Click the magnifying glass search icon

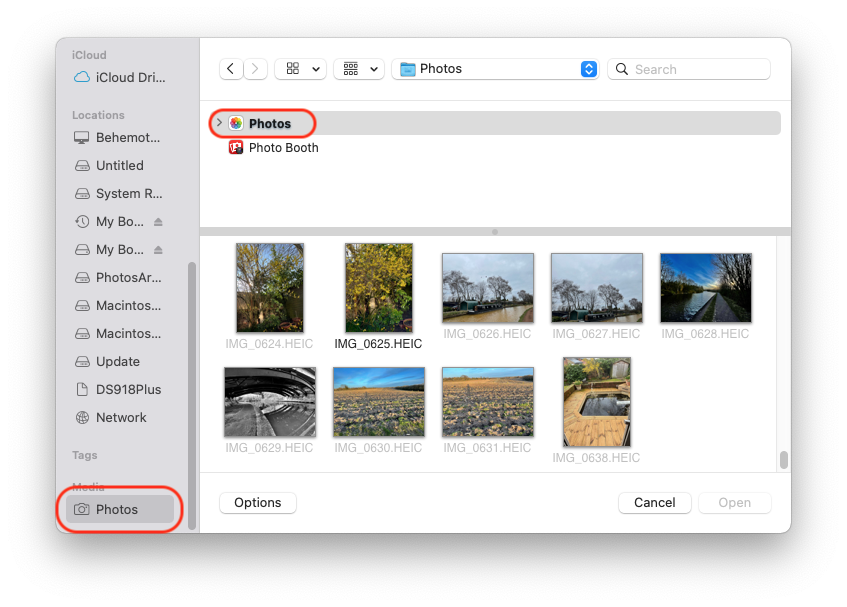coord(622,69)
